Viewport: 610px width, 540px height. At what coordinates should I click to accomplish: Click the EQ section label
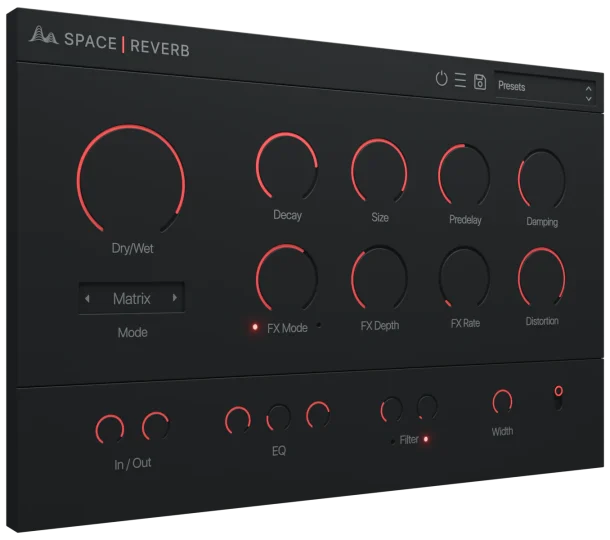(x=279, y=451)
